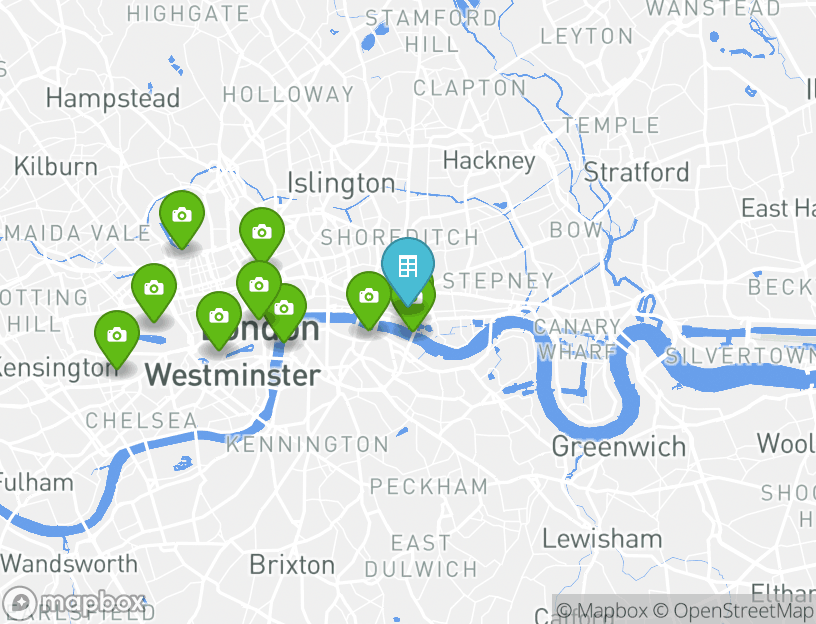The image size is (816, 624).
Task: Click the camera pin left of Shoreditch label
Action: point(262,233)
